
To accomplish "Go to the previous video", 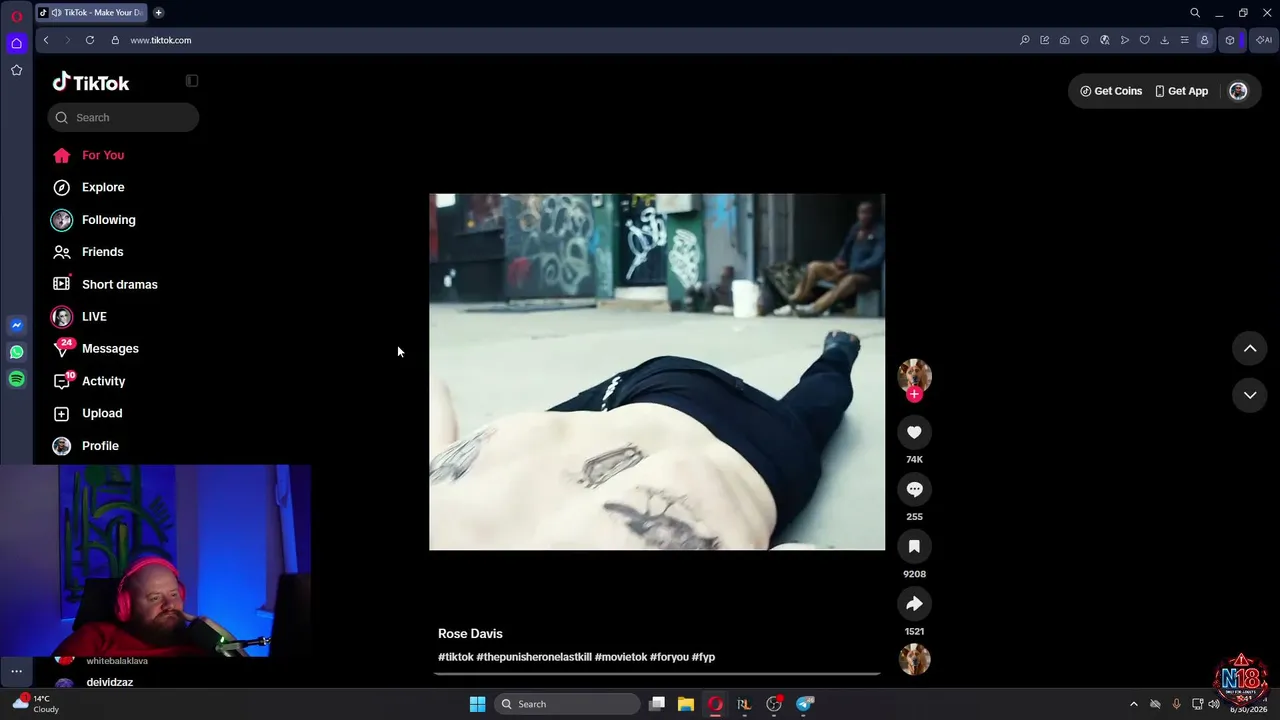I will click(x=1250, y=348).
